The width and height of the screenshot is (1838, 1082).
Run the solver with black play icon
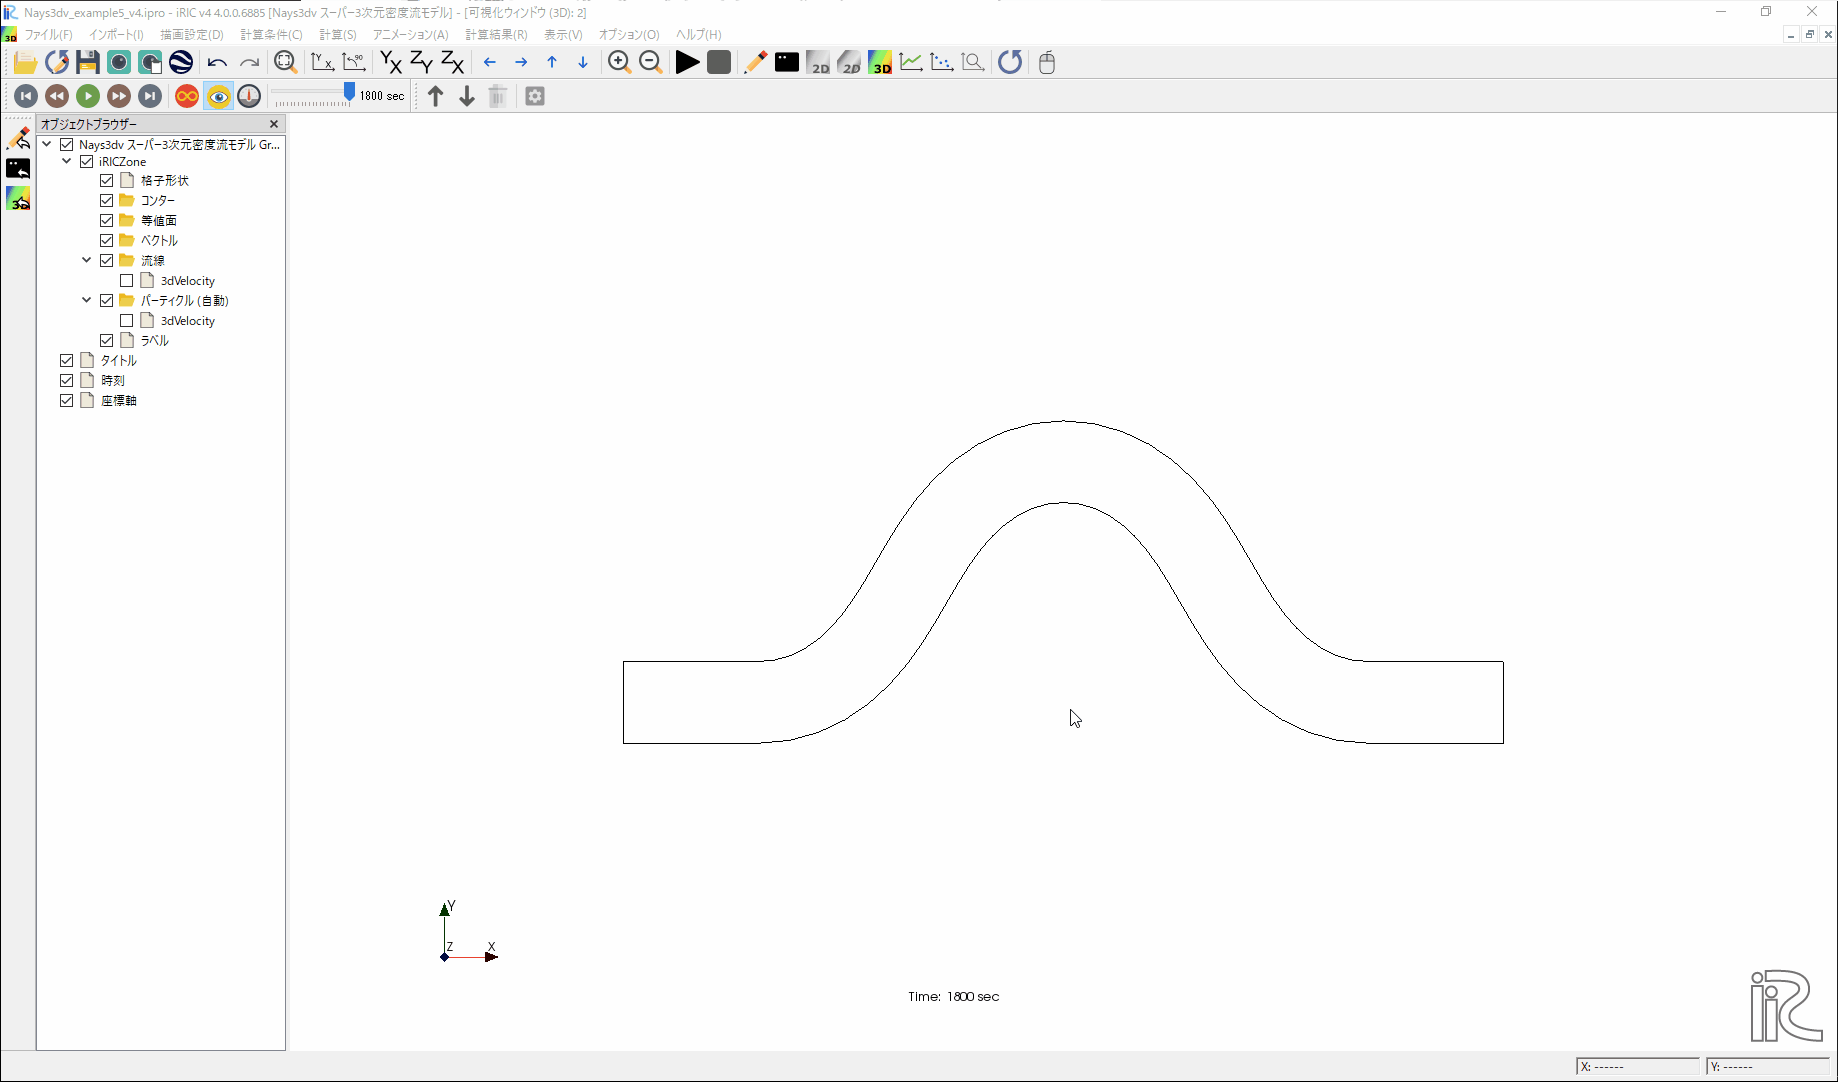point(687,62)
